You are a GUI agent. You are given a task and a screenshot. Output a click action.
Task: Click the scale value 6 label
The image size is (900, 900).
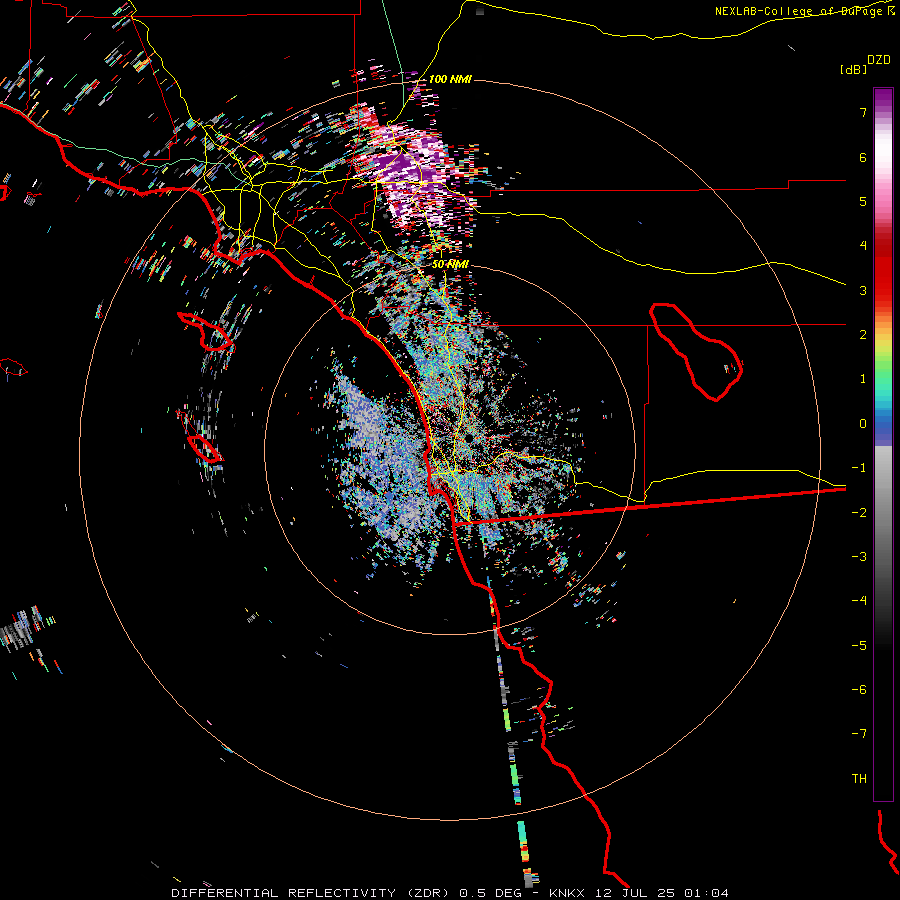pos(863,157)
